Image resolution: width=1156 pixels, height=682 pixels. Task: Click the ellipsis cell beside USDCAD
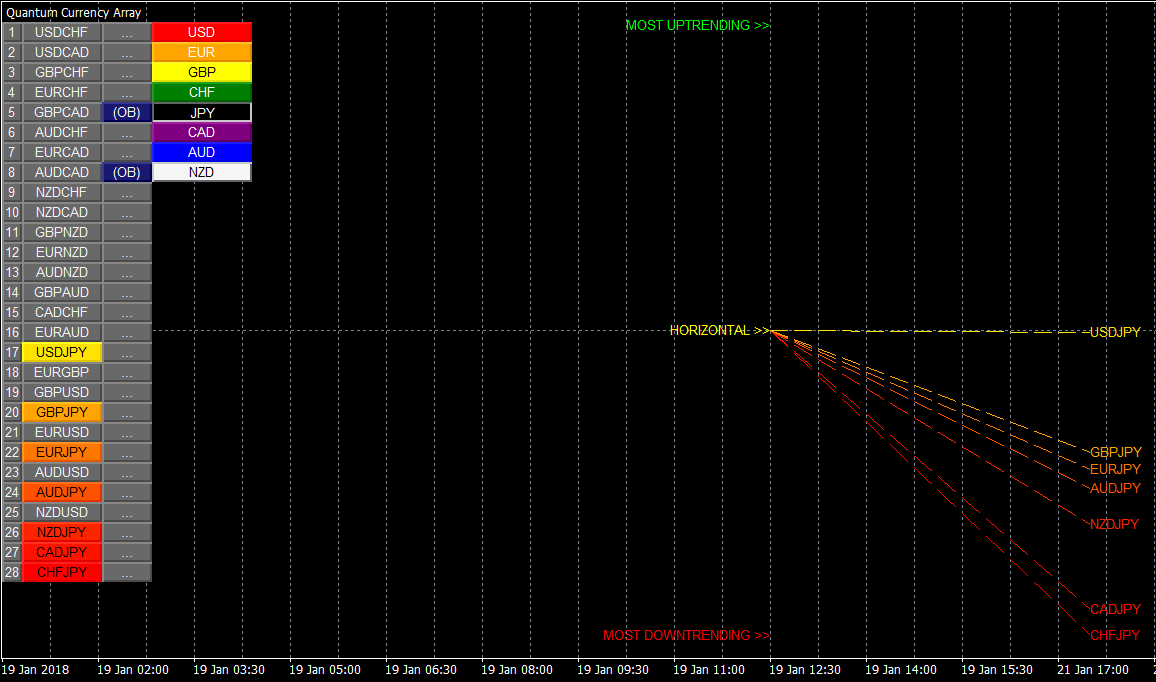(127, 52)
